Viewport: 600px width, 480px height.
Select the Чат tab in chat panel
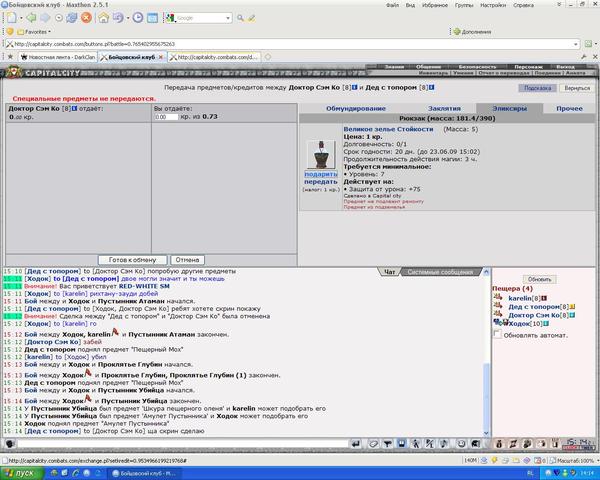[x=390, y=272]
